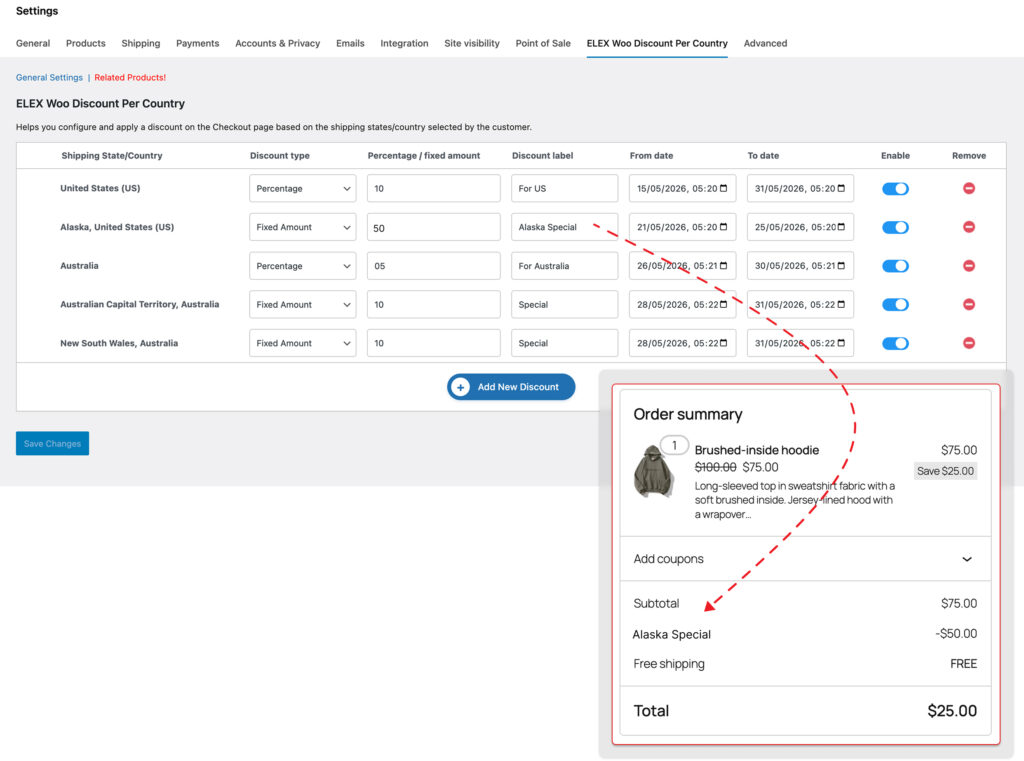Open the General Settings link
The height and width of the screenshot is (761, 1024).
pyautogui.click(x=49, y=77)
